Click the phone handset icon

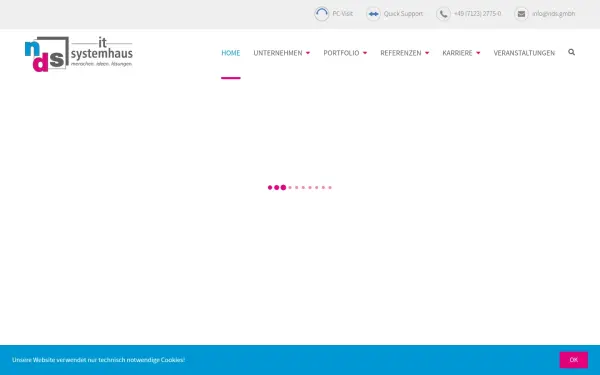[x=443, y=14]
